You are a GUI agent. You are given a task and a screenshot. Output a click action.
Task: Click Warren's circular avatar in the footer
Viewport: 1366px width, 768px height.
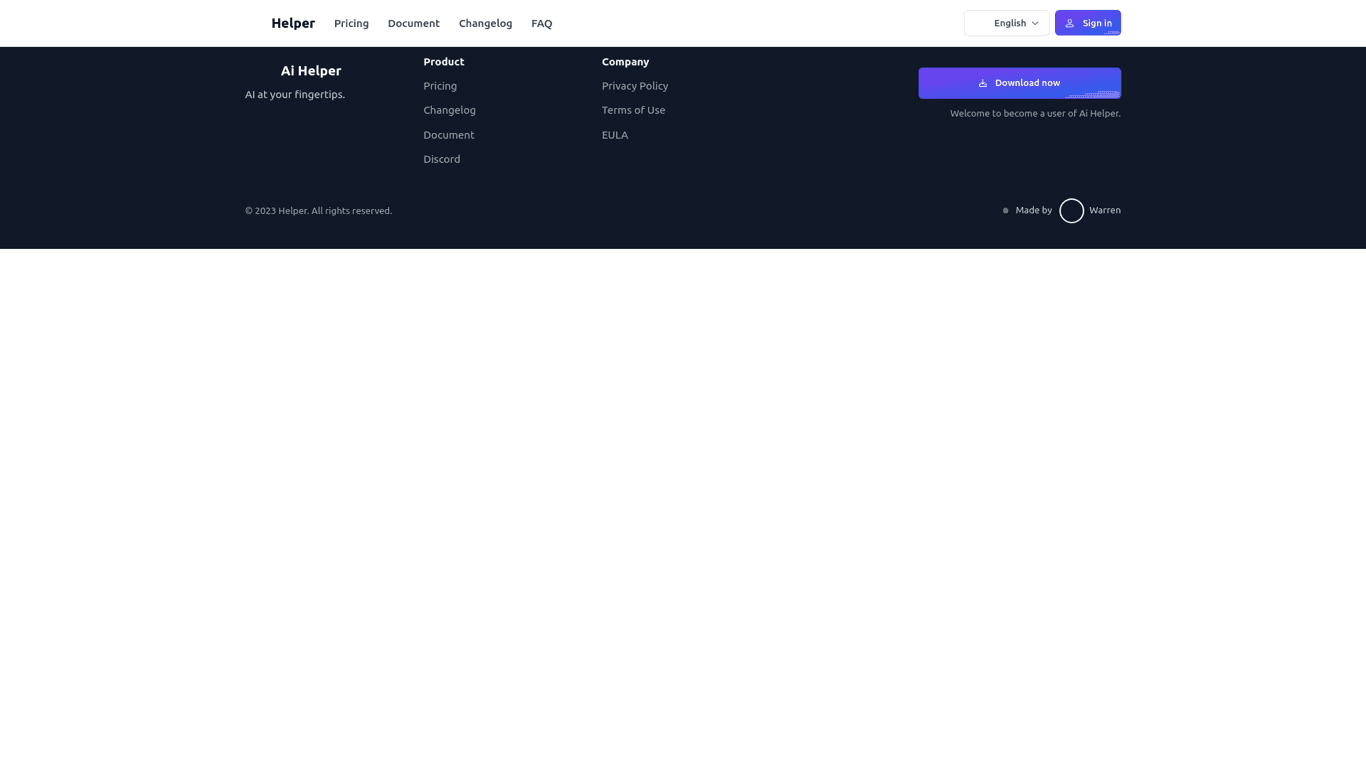(1071, 210)
